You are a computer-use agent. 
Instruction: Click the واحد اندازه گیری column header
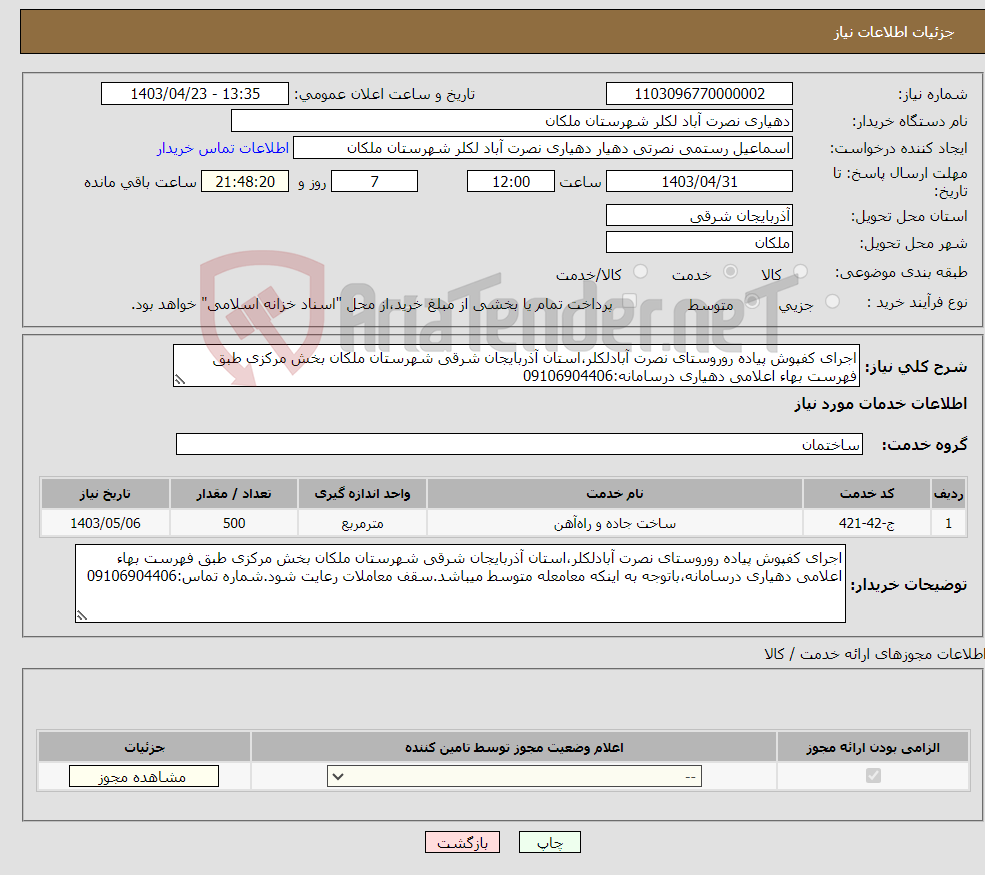(x=362, y=494)
